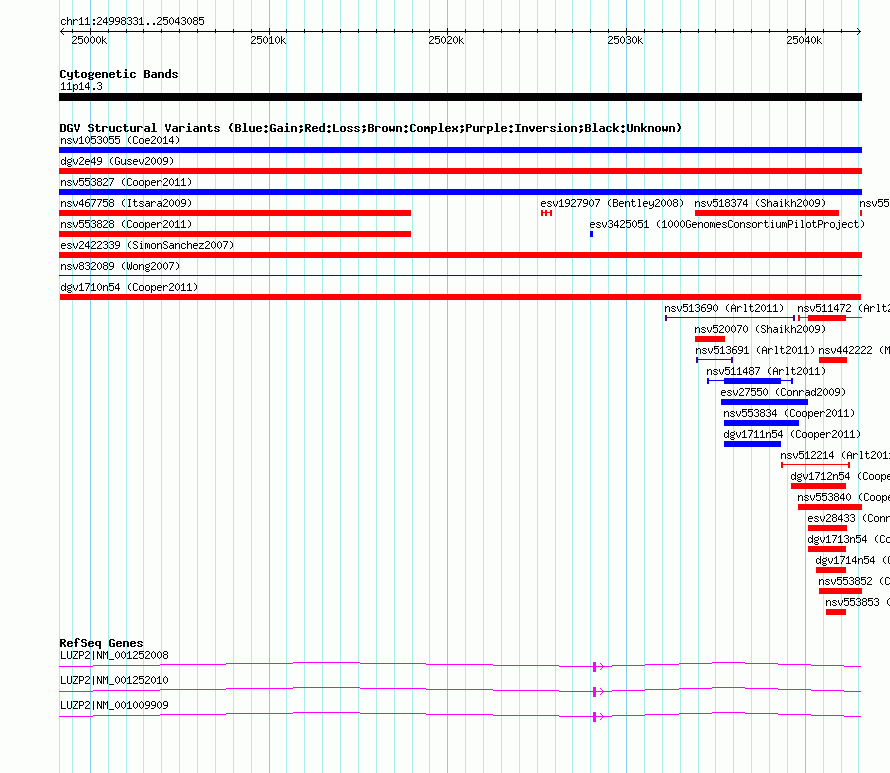Click the nsv518374 red loss bar
This screenshot has width=890, height=773.
tap(767, 213)
